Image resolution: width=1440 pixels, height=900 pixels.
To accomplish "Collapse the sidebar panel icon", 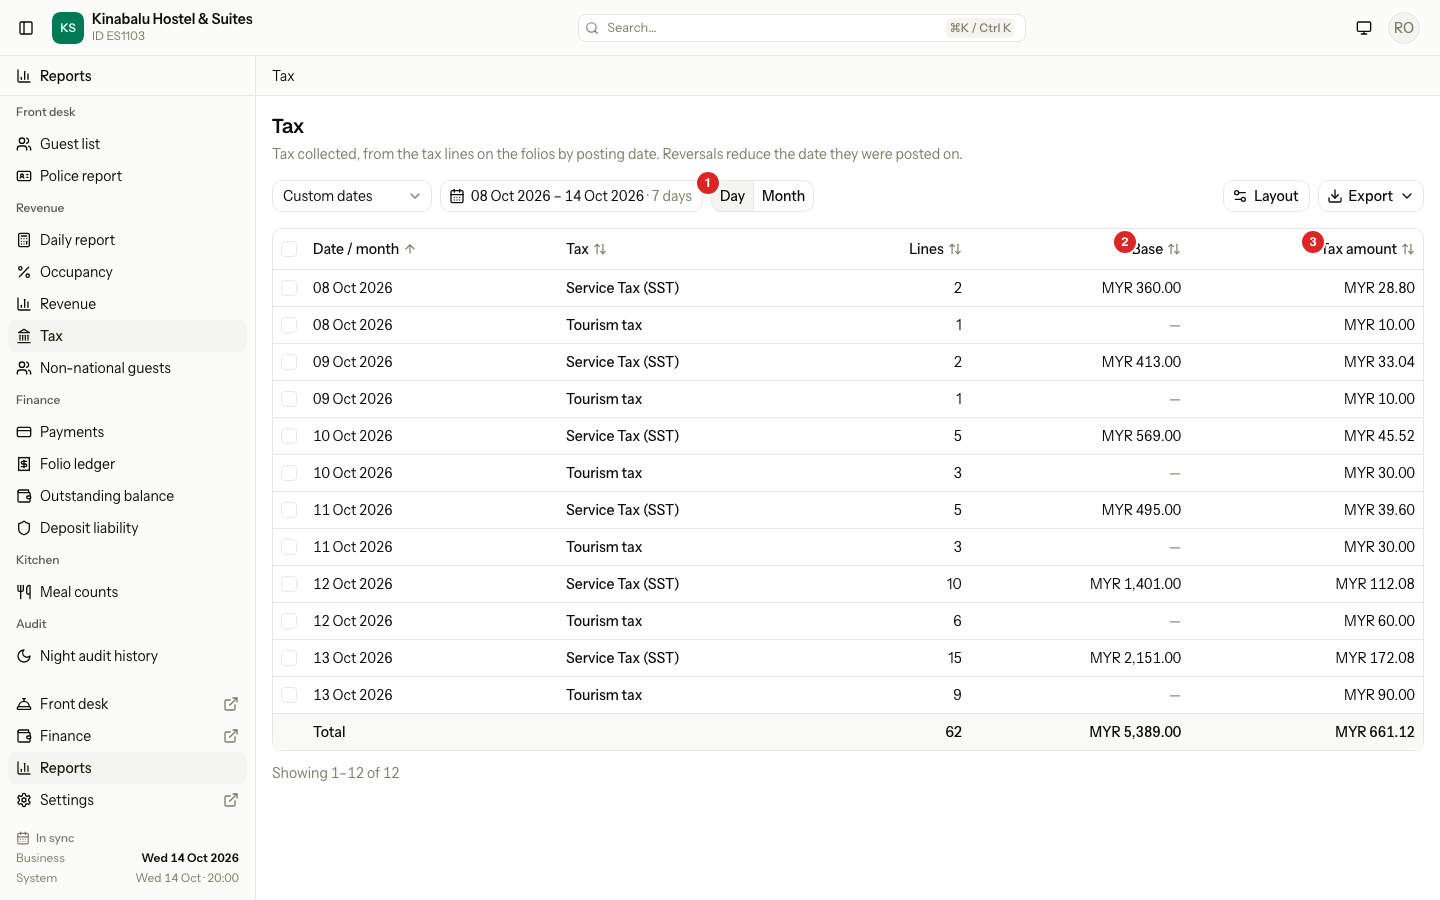I will click(x=26, y=28).
